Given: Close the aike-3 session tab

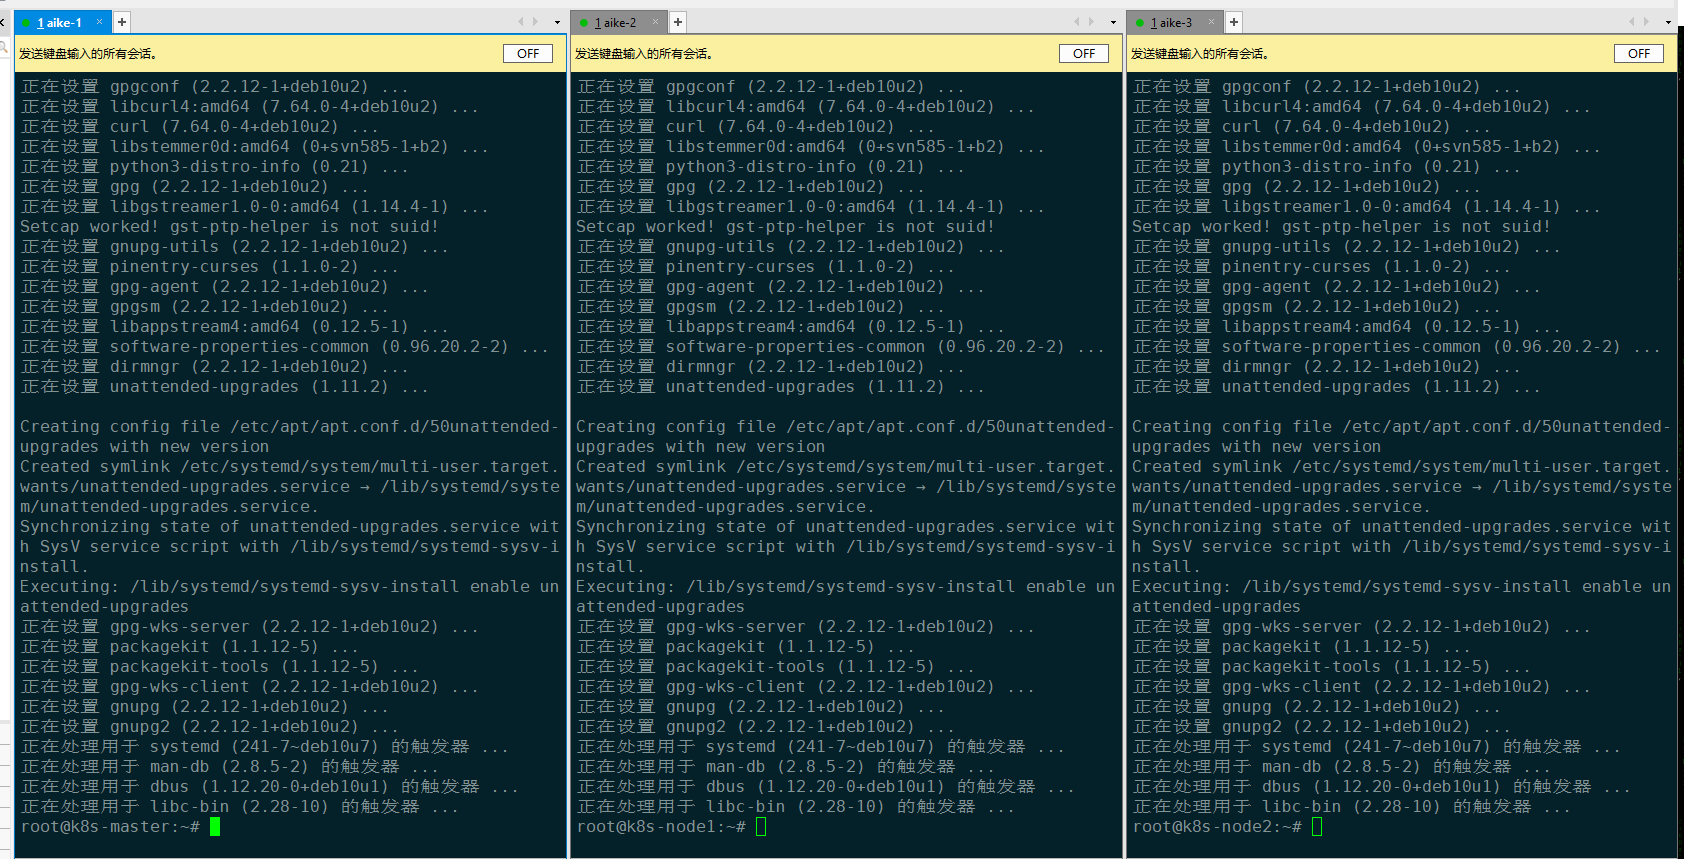Looking at the screenshot, I should coord(1212,22).
